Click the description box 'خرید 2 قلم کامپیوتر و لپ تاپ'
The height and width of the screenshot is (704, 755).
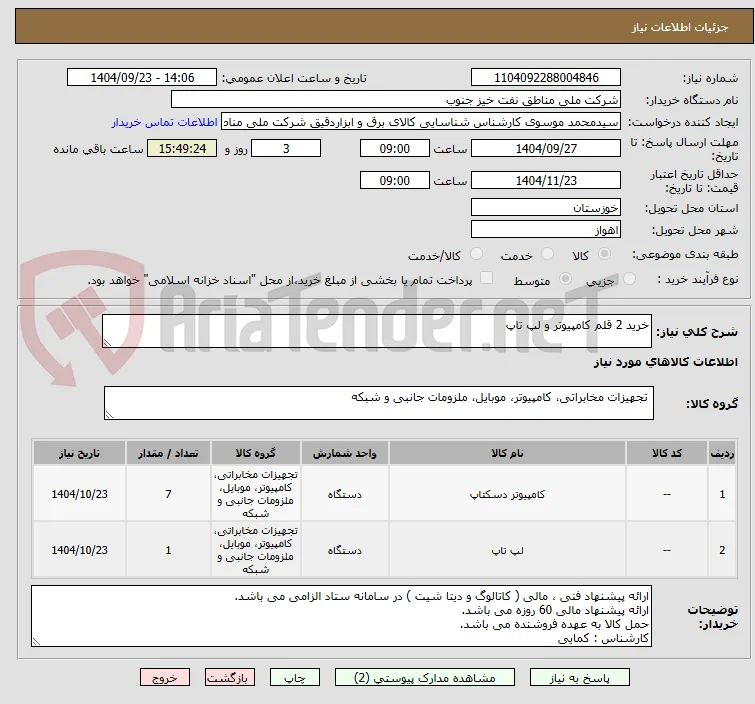pyautogui.click(x=377, y=331)
